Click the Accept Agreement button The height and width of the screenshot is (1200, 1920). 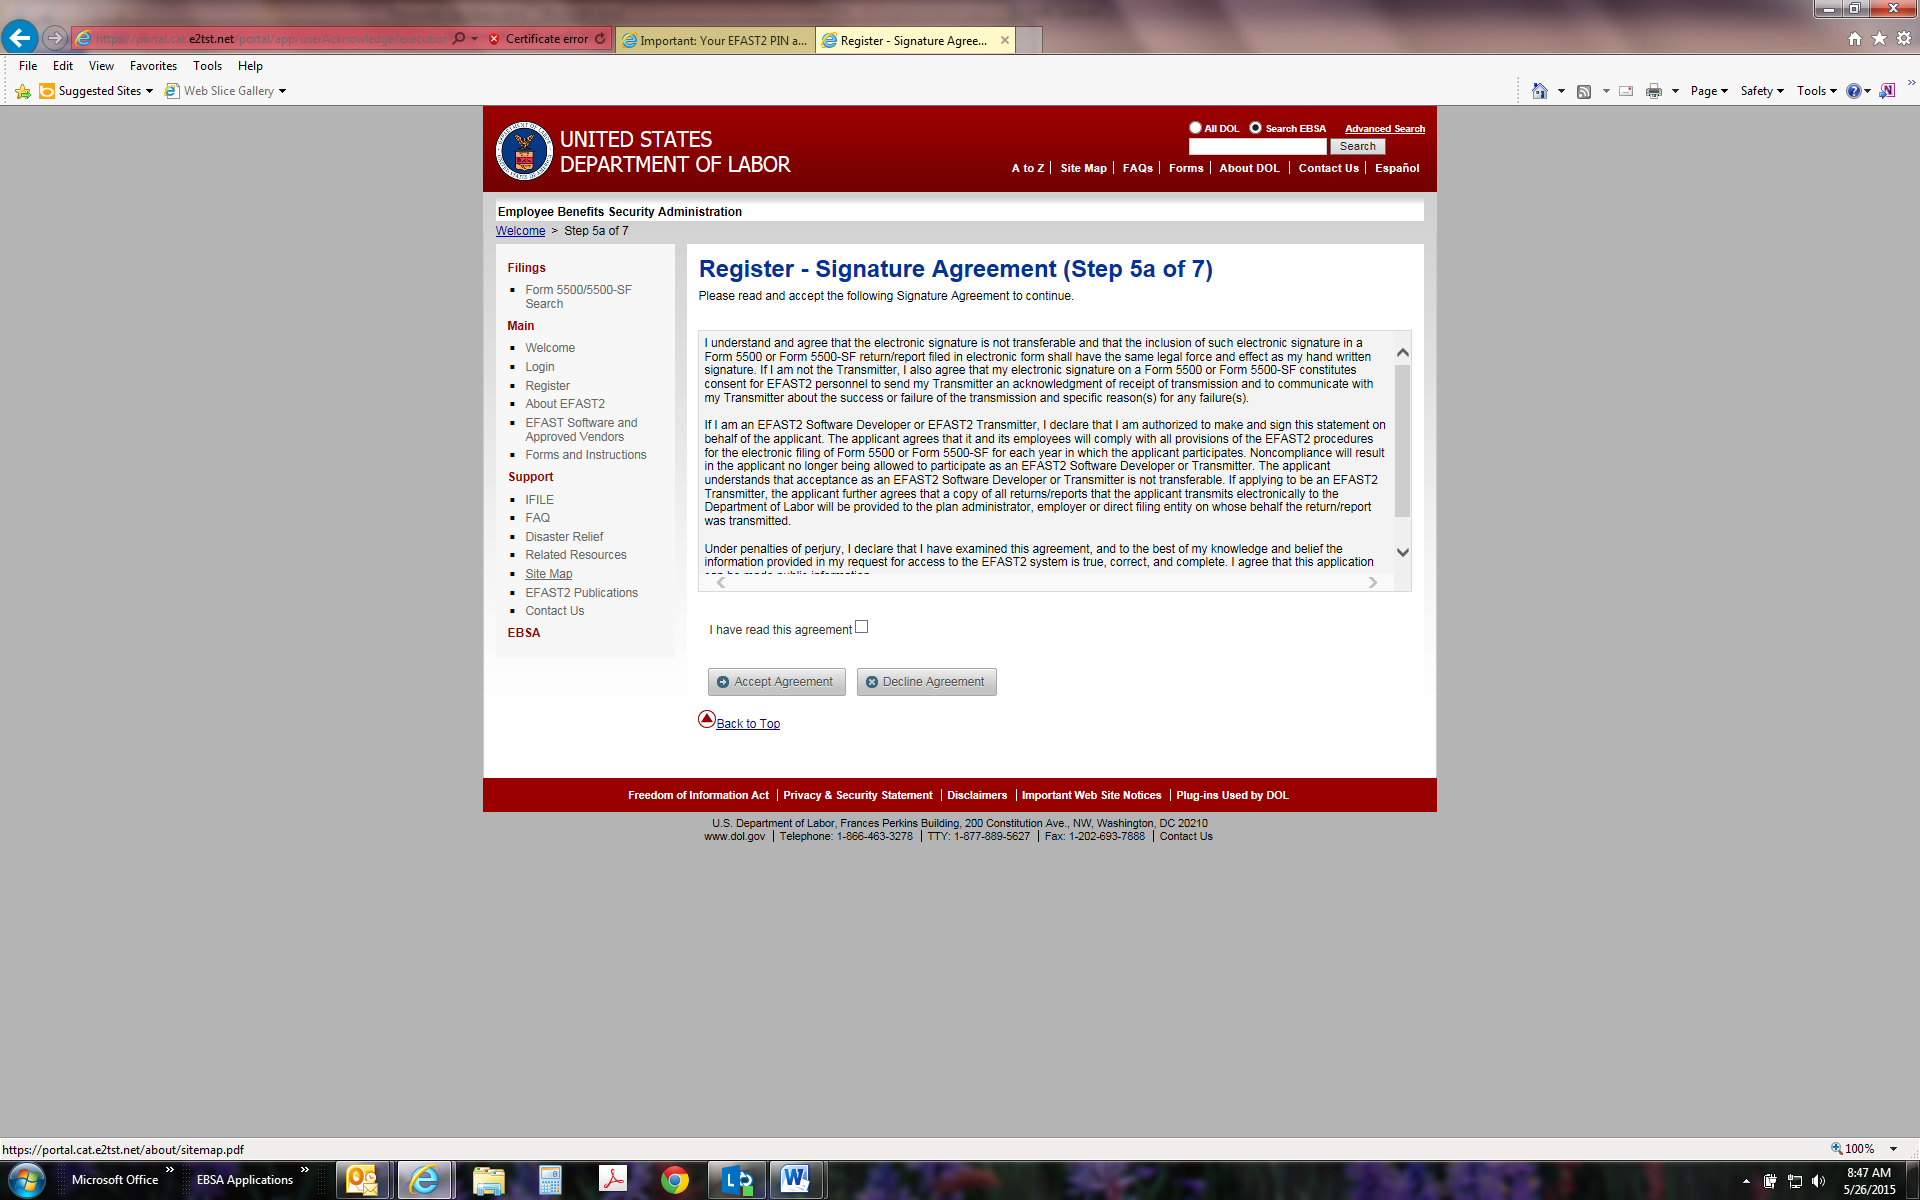click(x=777, y=682)
